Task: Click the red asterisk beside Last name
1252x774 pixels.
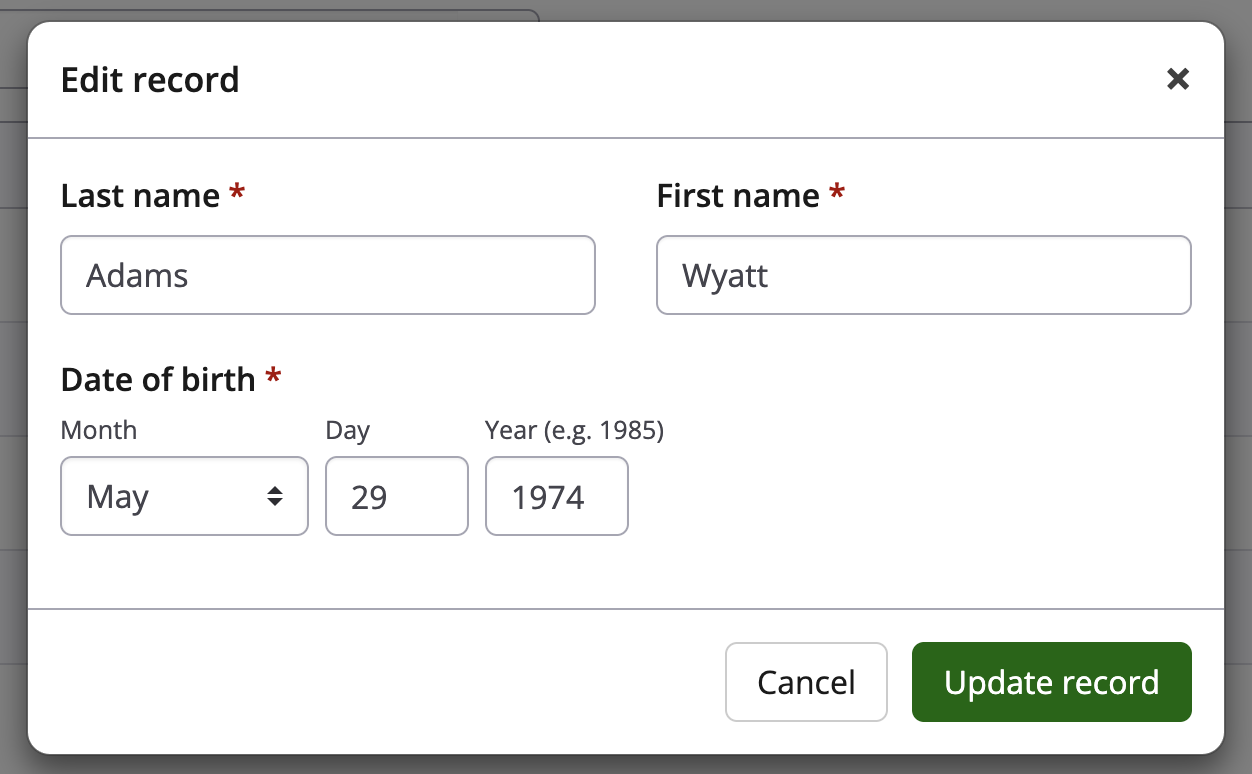Action: tap(237, 192)
